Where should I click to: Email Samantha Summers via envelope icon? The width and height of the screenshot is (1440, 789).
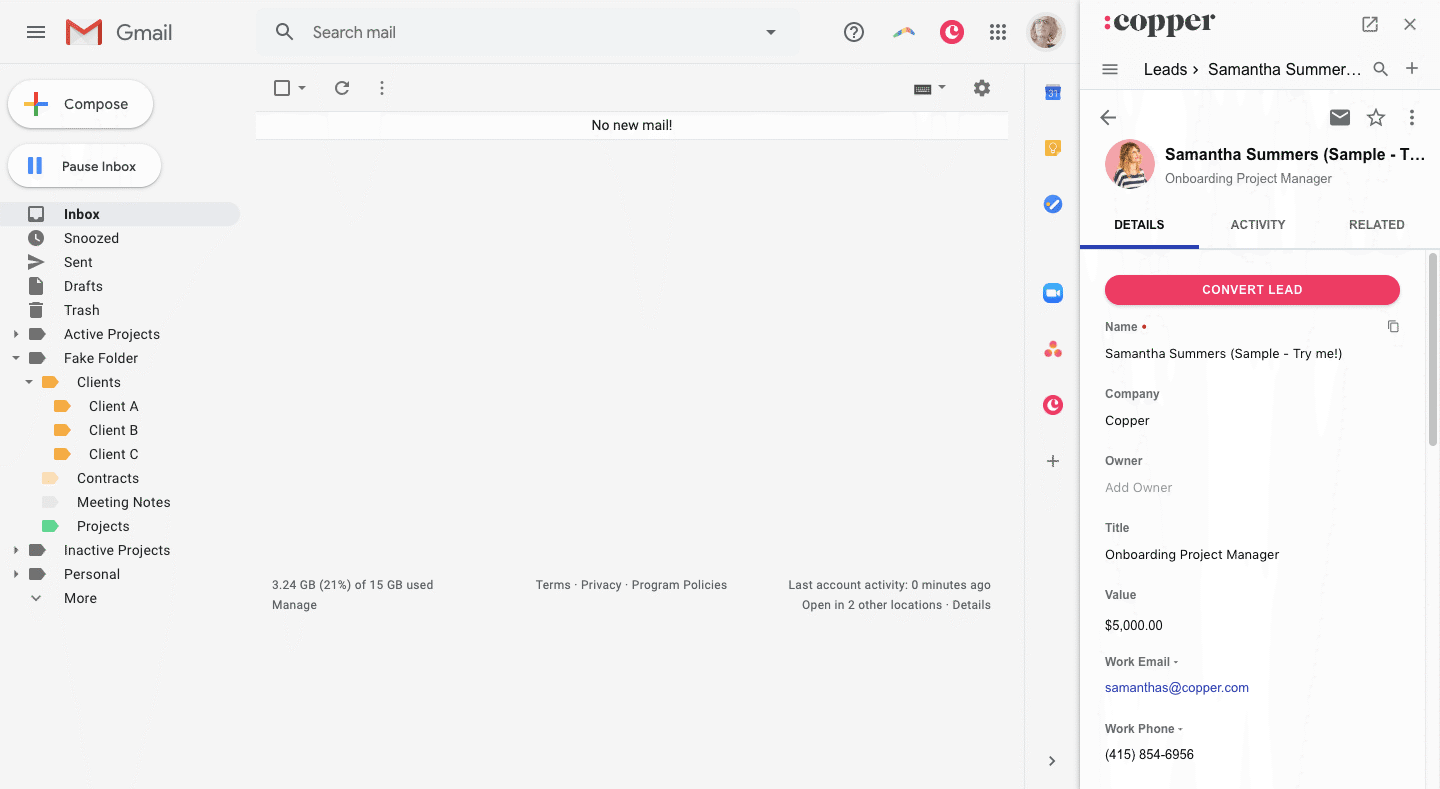pos(1340,118)
